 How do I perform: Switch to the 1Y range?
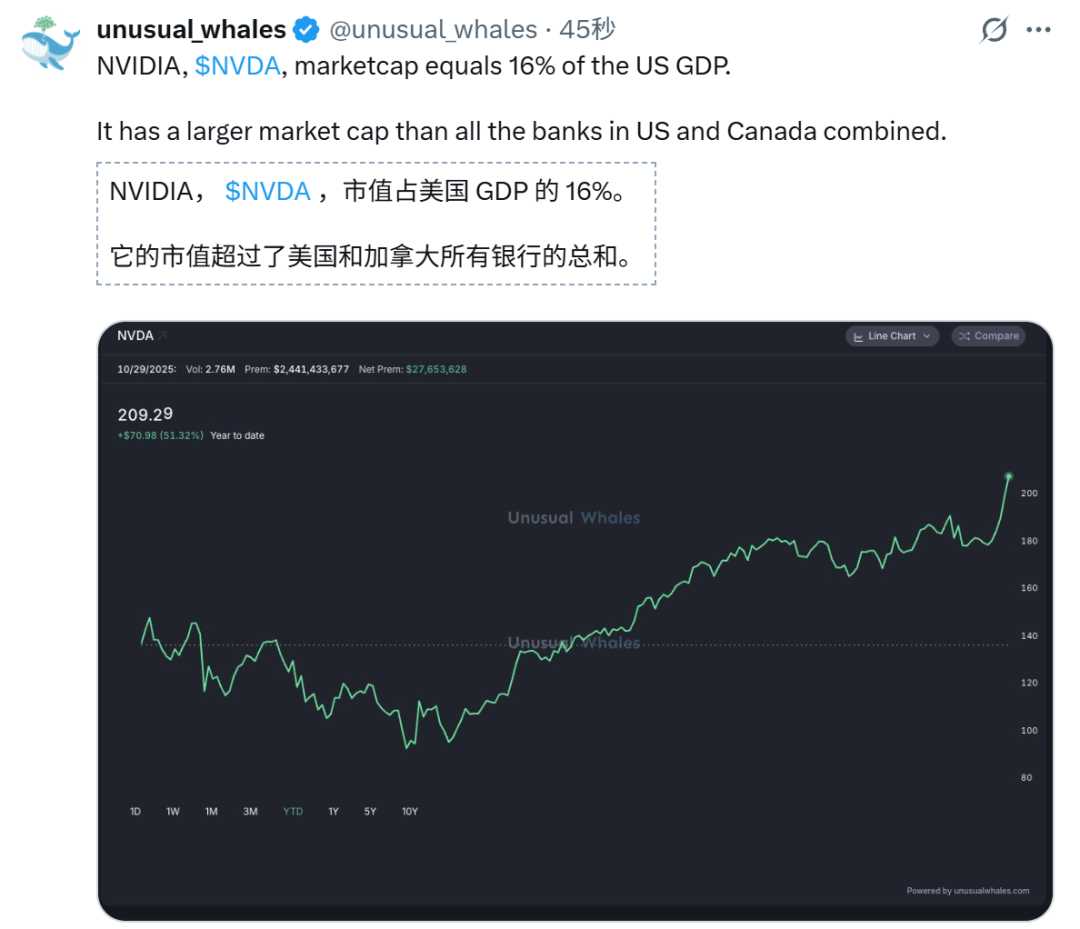333,811
